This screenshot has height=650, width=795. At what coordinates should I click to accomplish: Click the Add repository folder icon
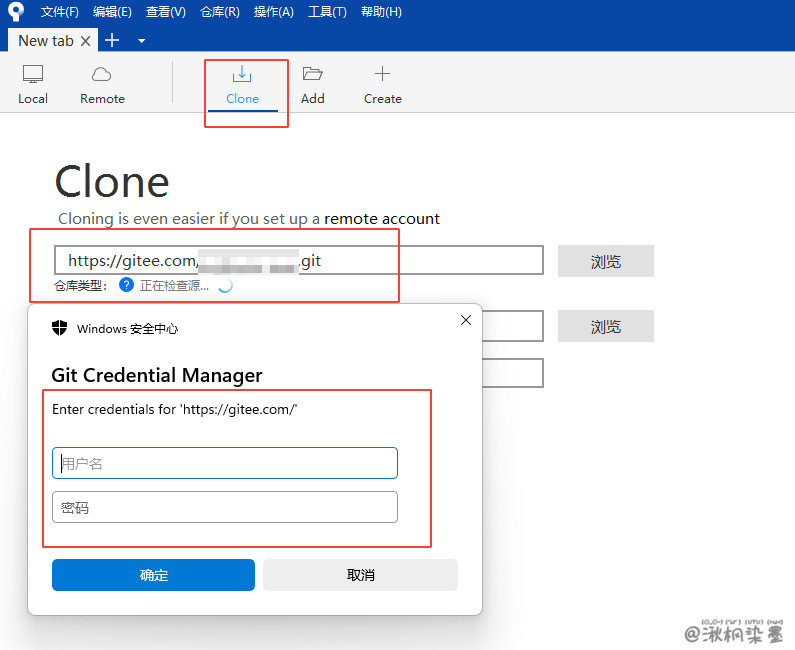[313, 75]
